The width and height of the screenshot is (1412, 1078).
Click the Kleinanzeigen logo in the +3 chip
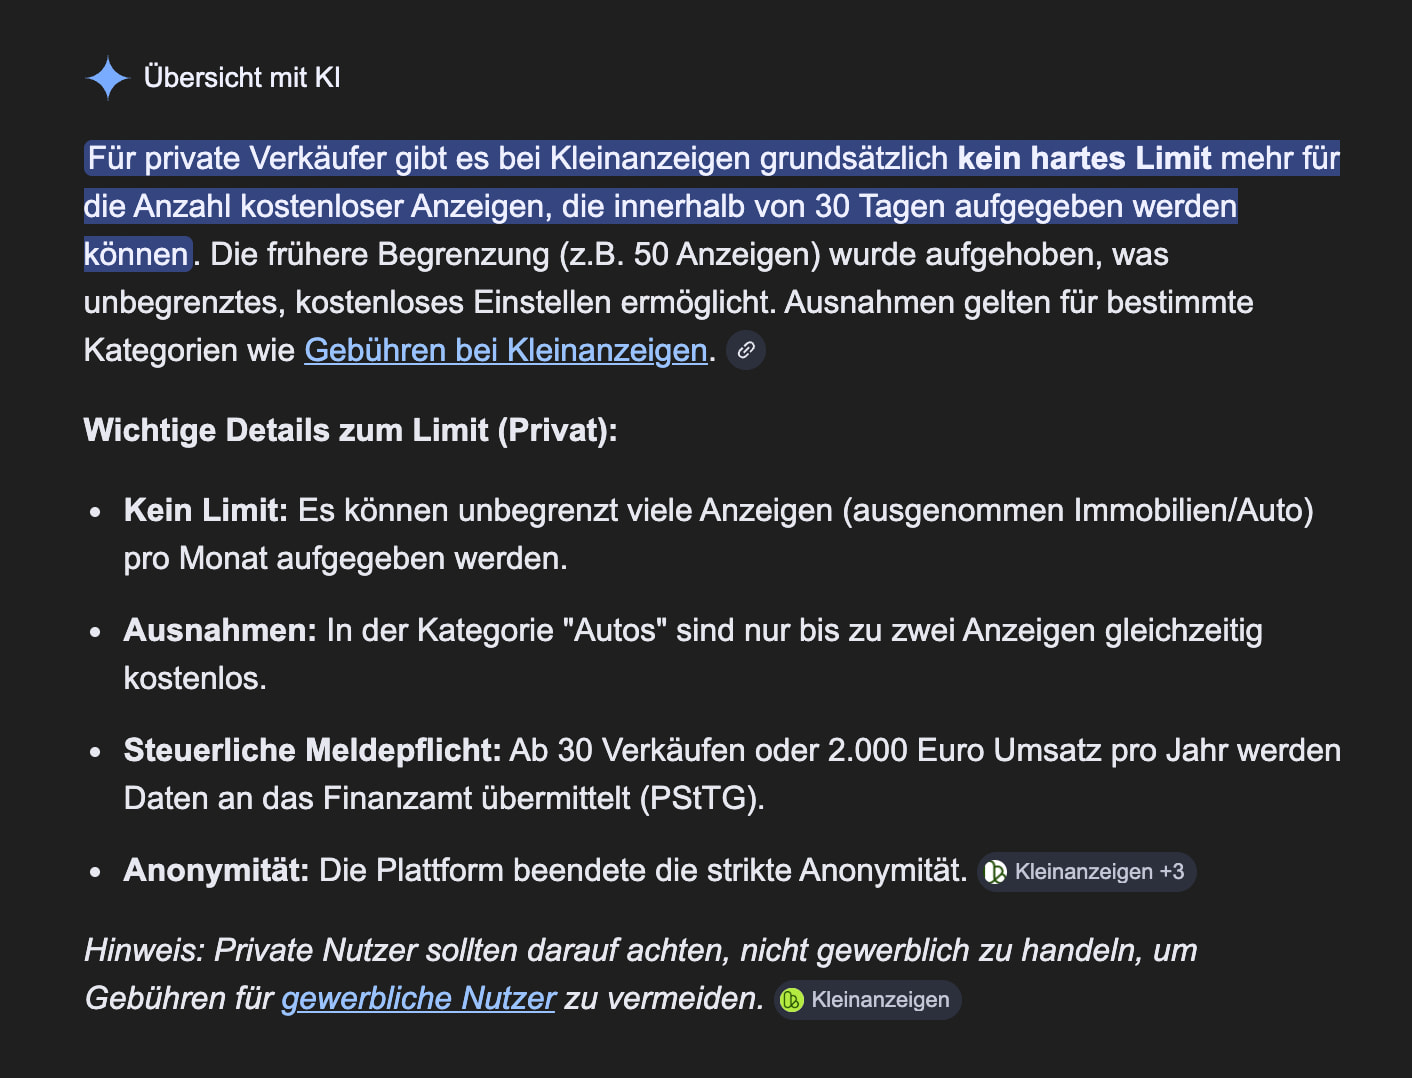click(x=996, y=872)
